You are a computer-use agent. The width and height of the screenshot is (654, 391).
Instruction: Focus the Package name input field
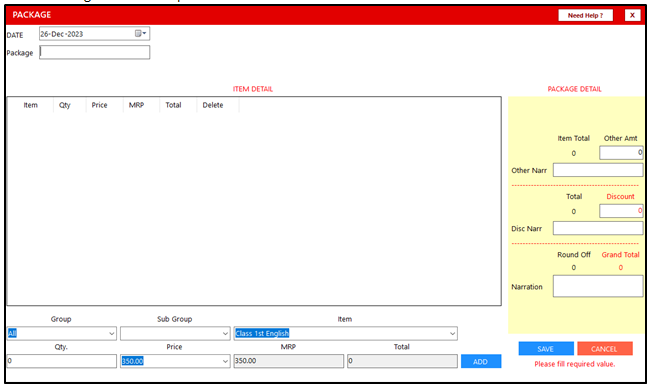click(x=95, y=52)
